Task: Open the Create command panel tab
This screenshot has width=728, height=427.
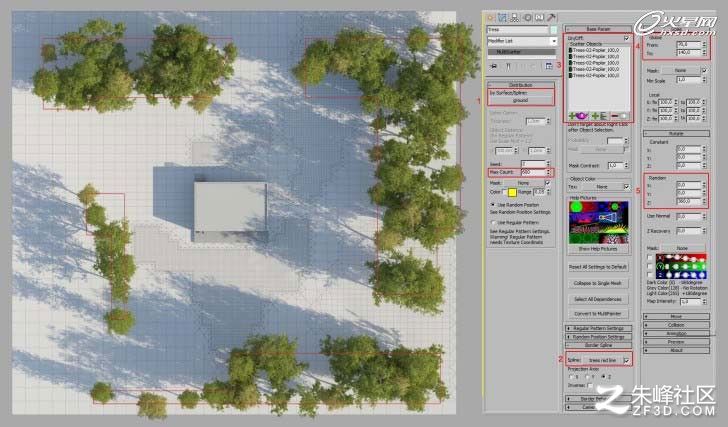Action: [490, 18]
